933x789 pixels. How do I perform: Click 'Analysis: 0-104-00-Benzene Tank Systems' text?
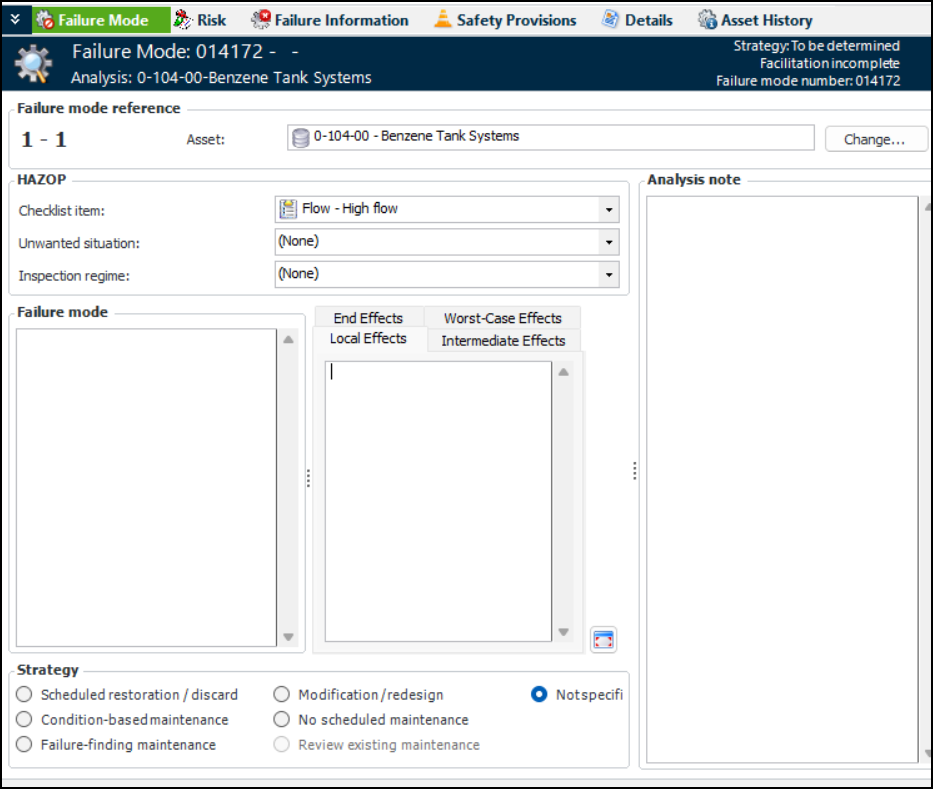pos(221,77)
